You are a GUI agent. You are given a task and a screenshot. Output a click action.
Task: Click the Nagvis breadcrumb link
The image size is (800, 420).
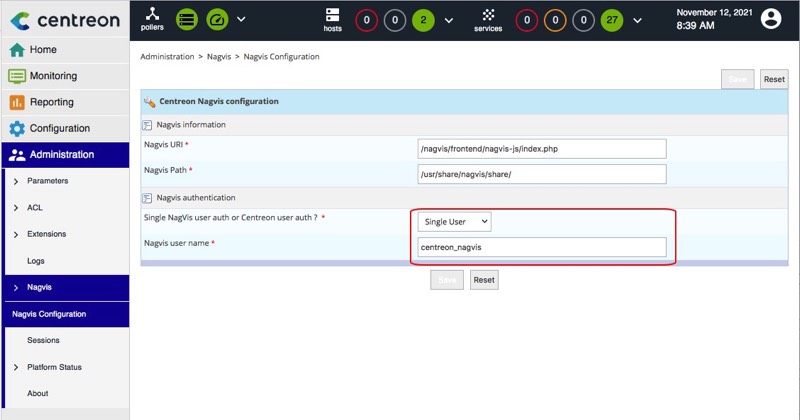[x=221, y=57]
